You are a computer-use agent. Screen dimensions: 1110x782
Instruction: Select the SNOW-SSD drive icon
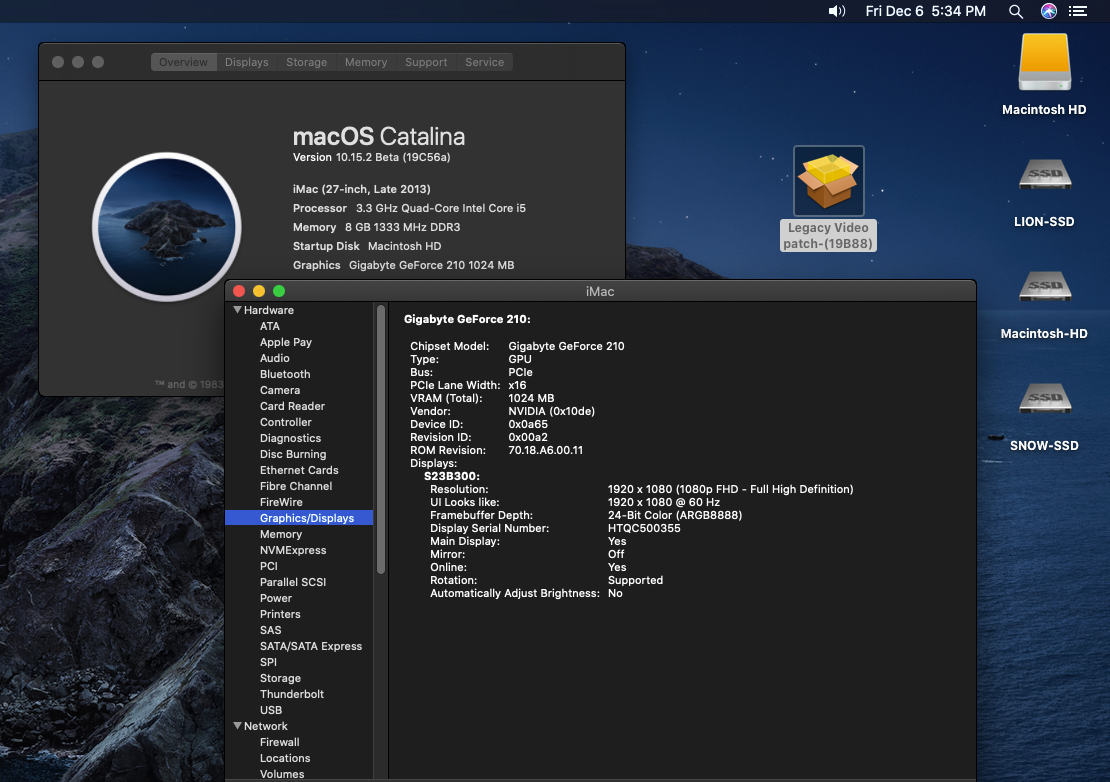[1045, 398]
